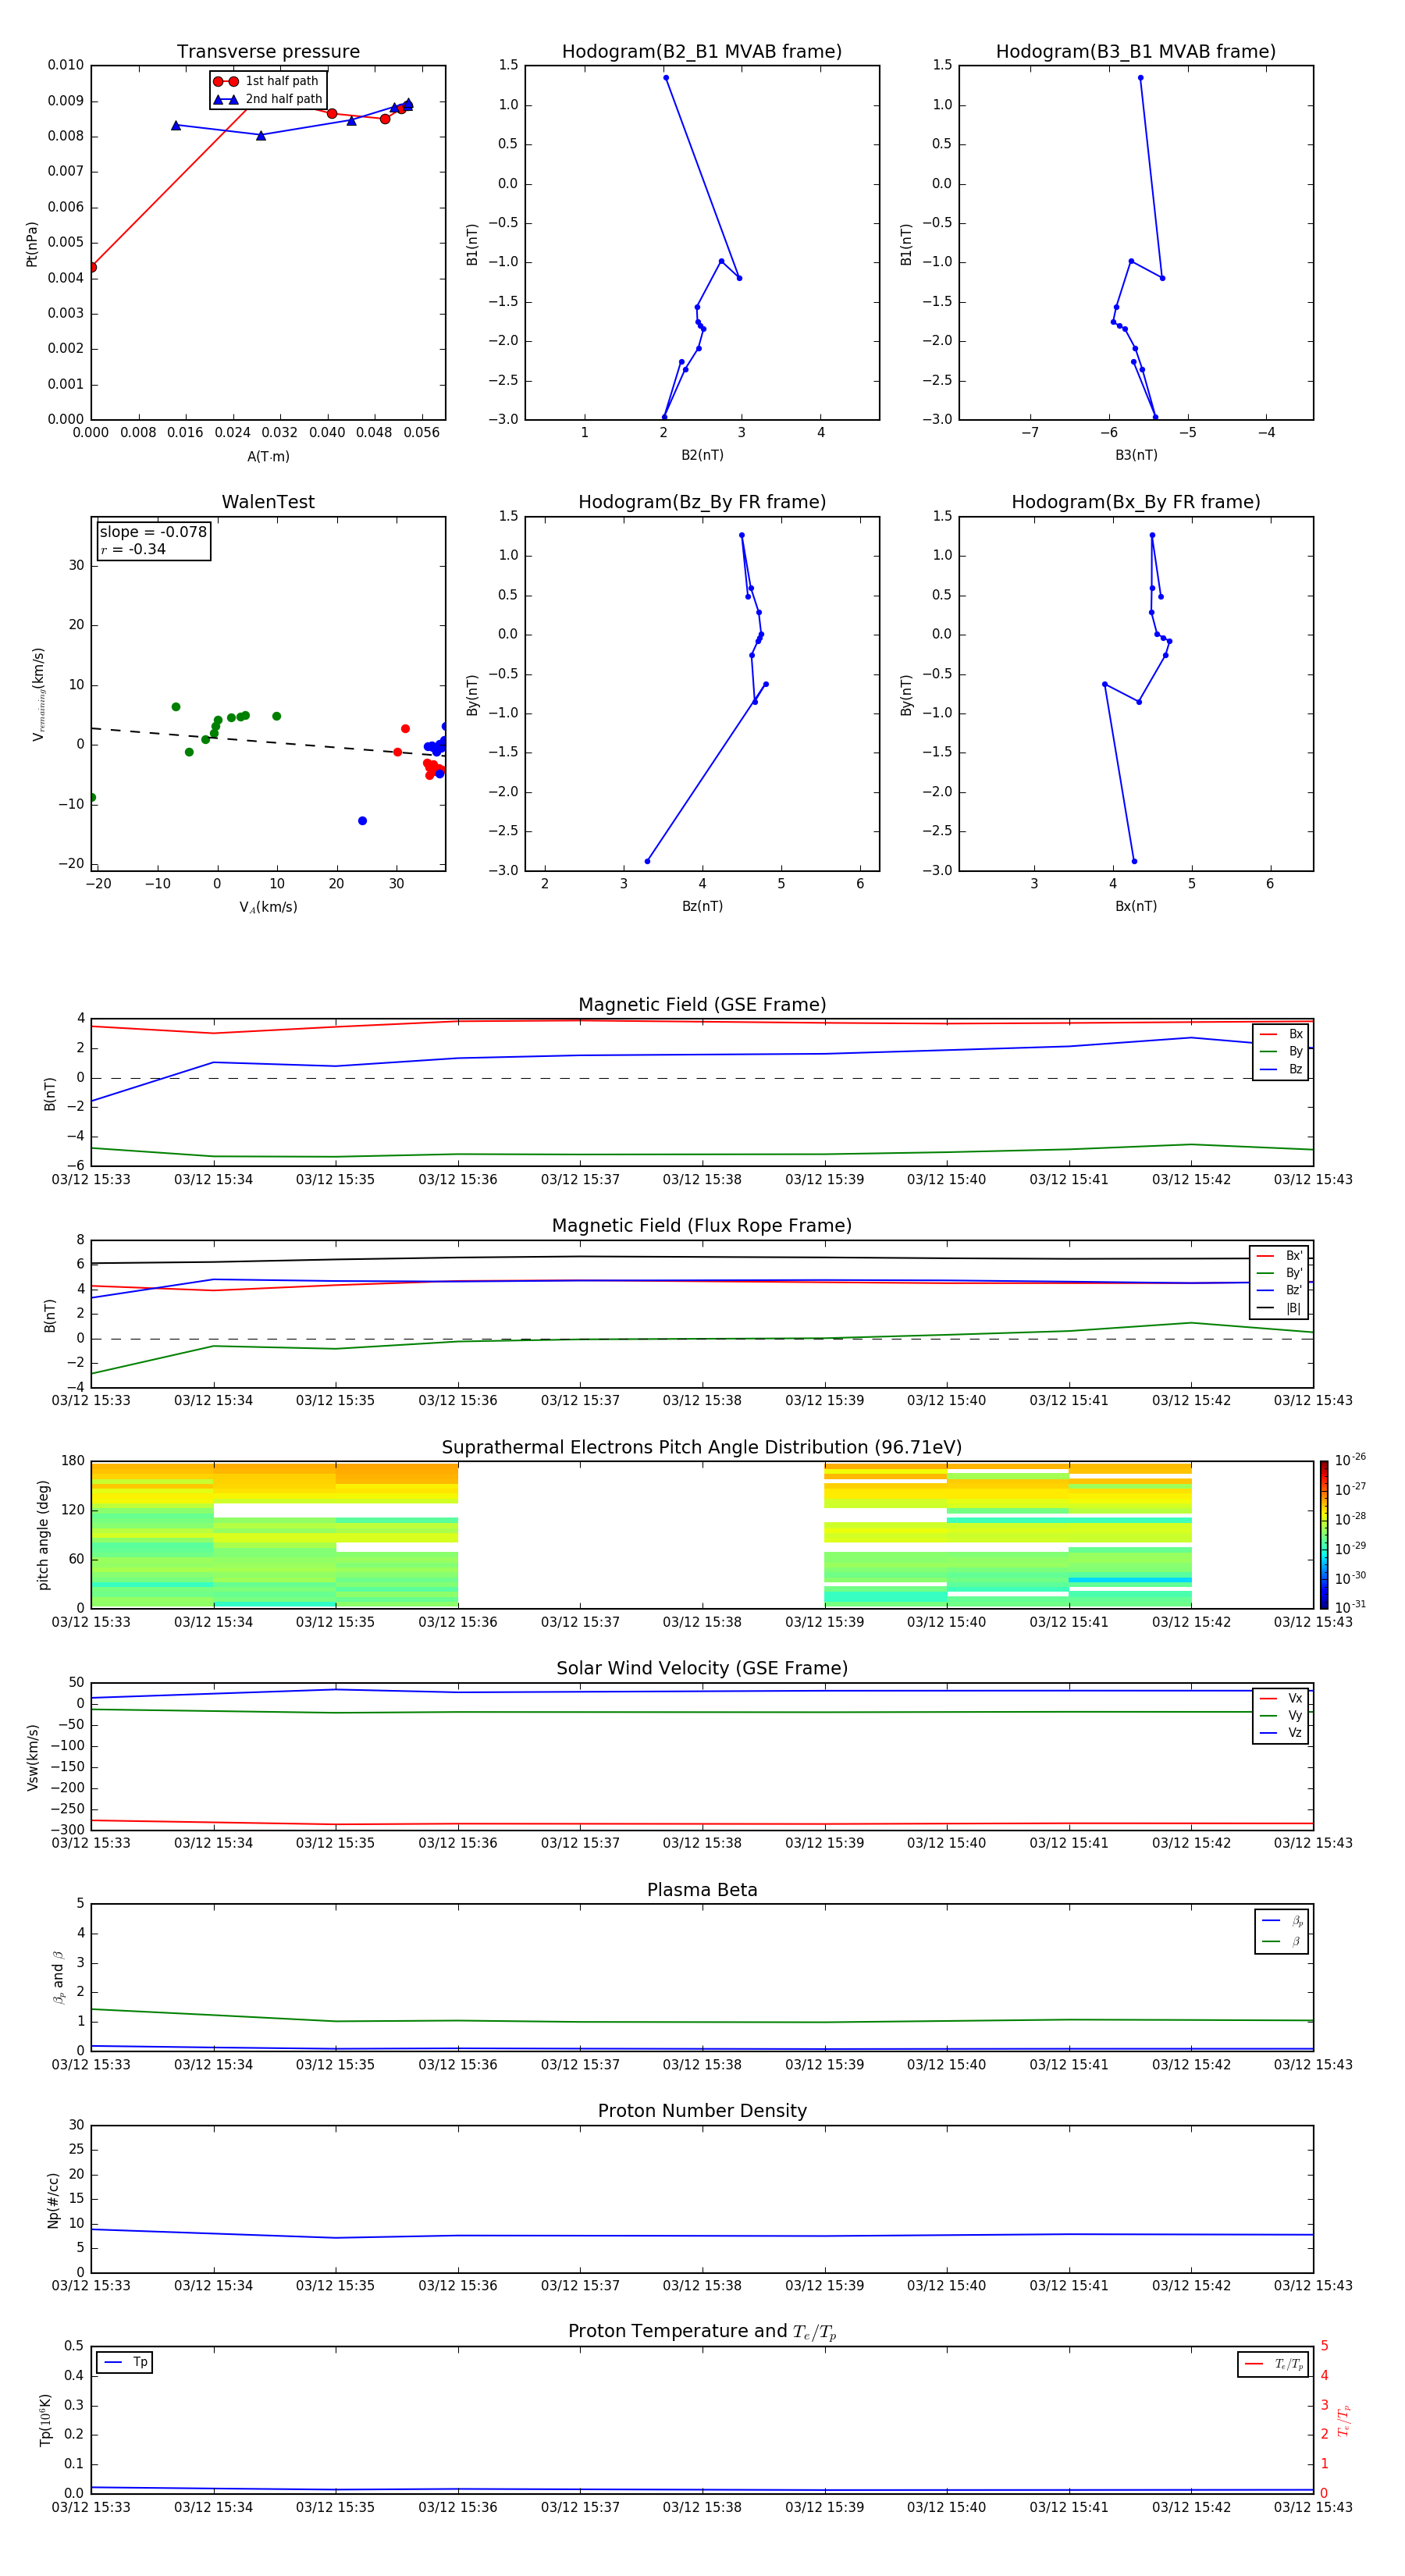
Task: Click the isolated blue point in WalenTest
Action: coord(362,821)
